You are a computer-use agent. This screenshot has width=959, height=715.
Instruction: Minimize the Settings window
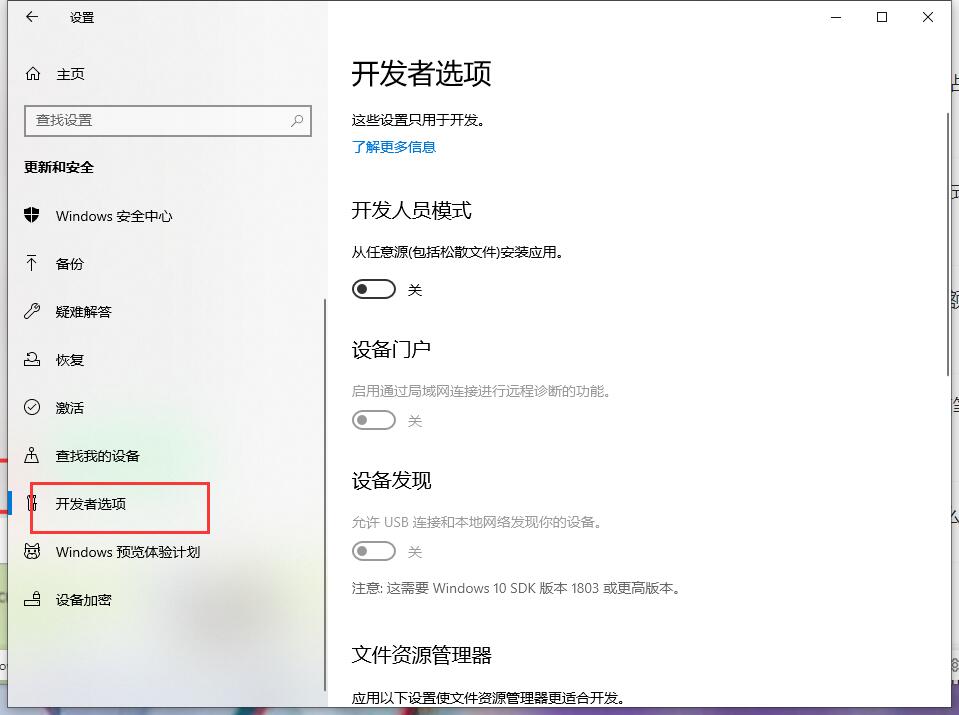pos(836,17)
